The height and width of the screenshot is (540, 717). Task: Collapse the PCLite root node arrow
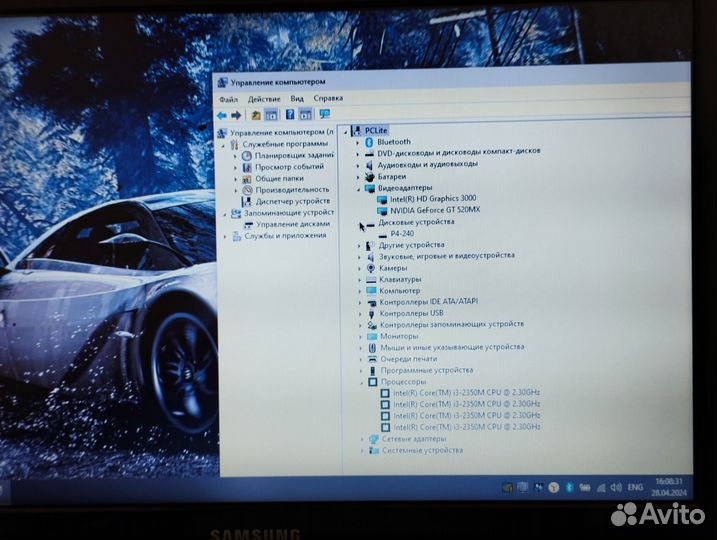click(x=346, y=133)
